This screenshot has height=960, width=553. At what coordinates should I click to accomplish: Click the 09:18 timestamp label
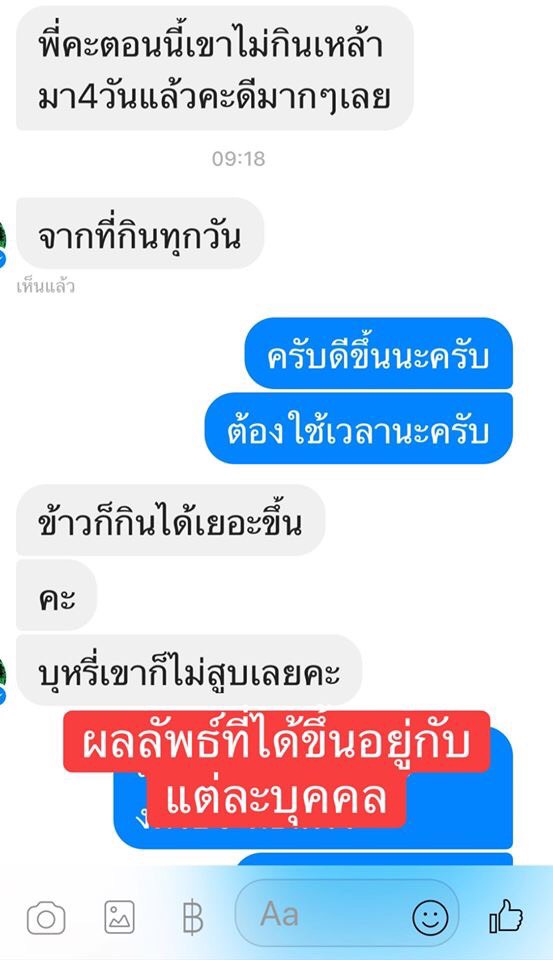tap(238, 159)
